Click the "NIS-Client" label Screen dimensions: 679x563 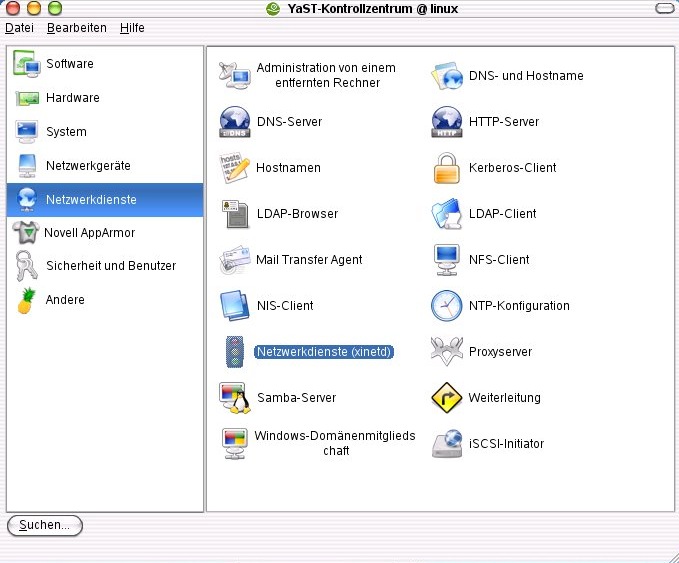[285, 306]
